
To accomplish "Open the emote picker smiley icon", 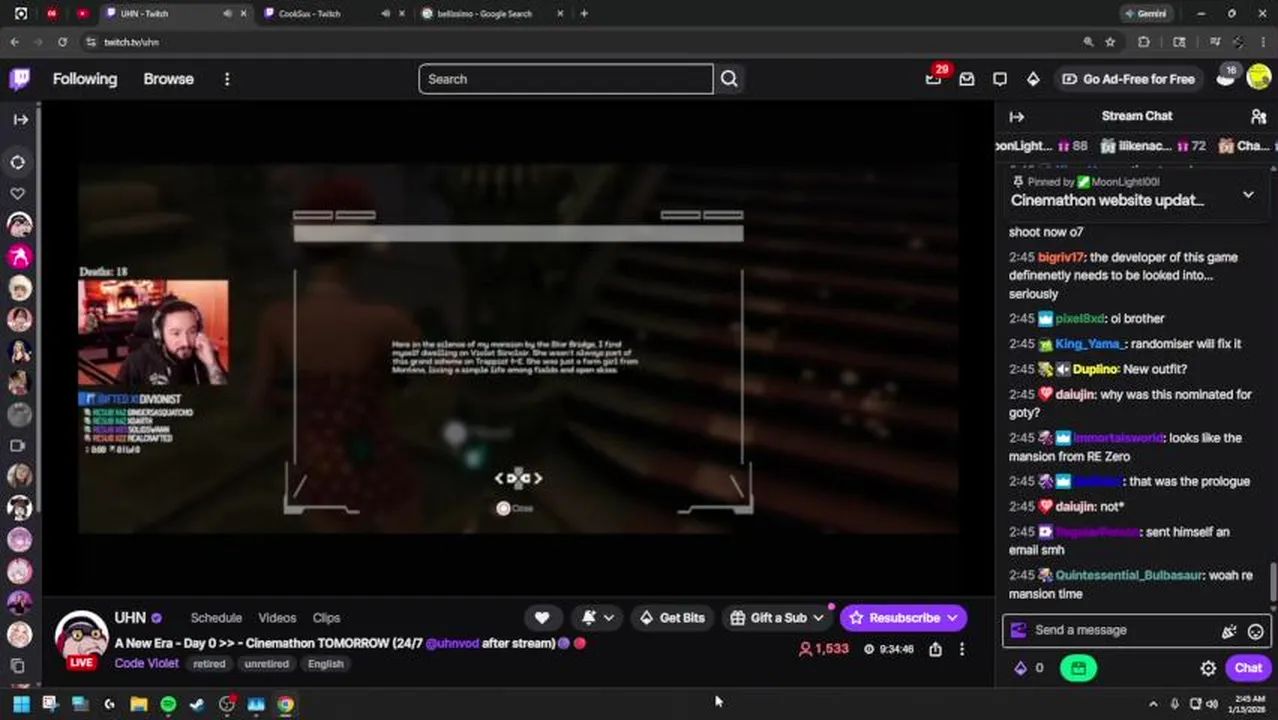I will (1255, 631).
